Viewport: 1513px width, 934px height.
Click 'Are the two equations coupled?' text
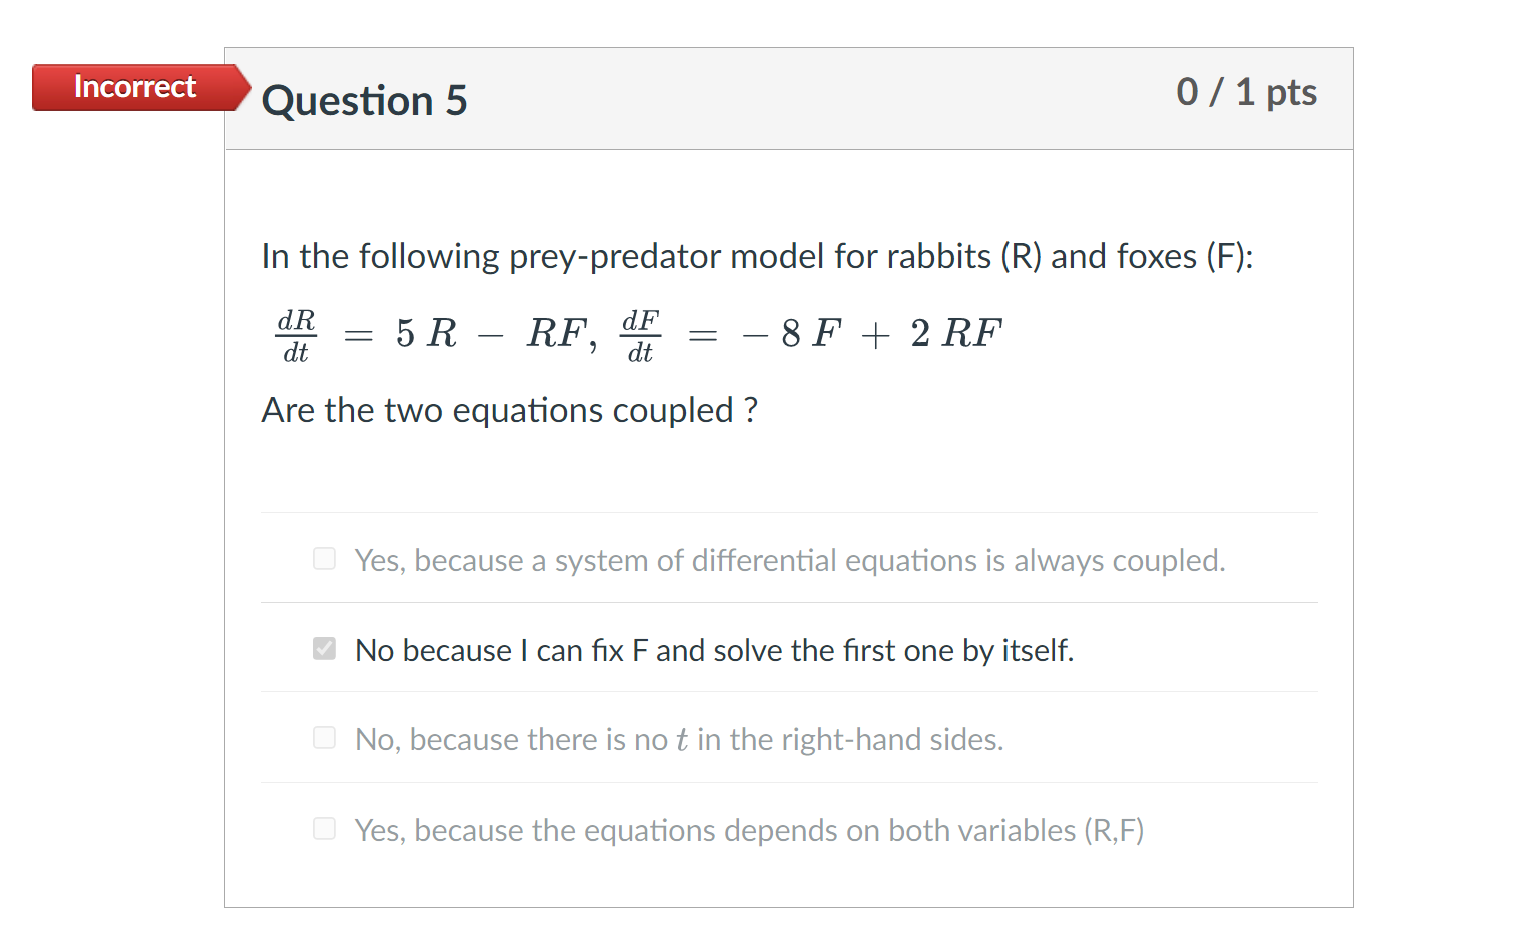(x=510, y=410)
